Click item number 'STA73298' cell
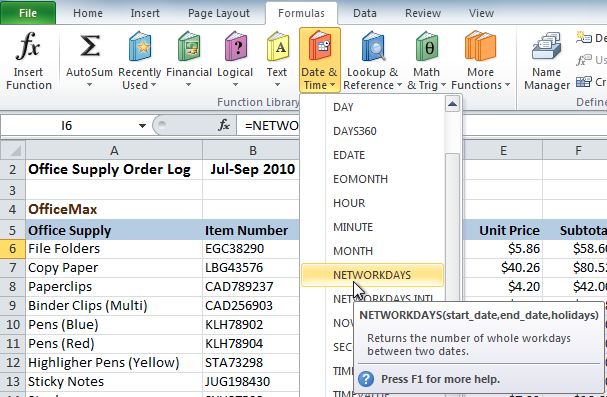 251,363
